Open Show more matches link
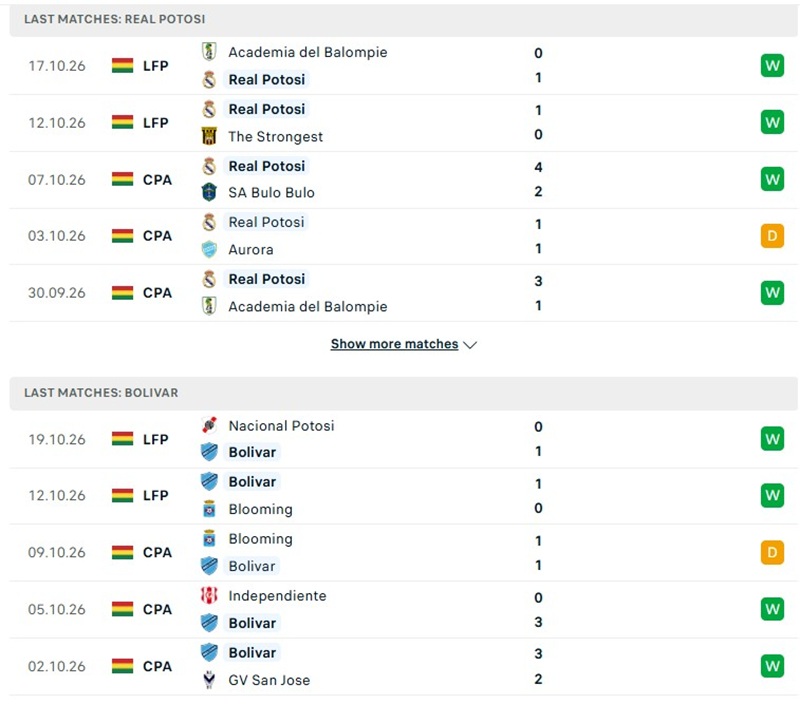 coord(394,344)
